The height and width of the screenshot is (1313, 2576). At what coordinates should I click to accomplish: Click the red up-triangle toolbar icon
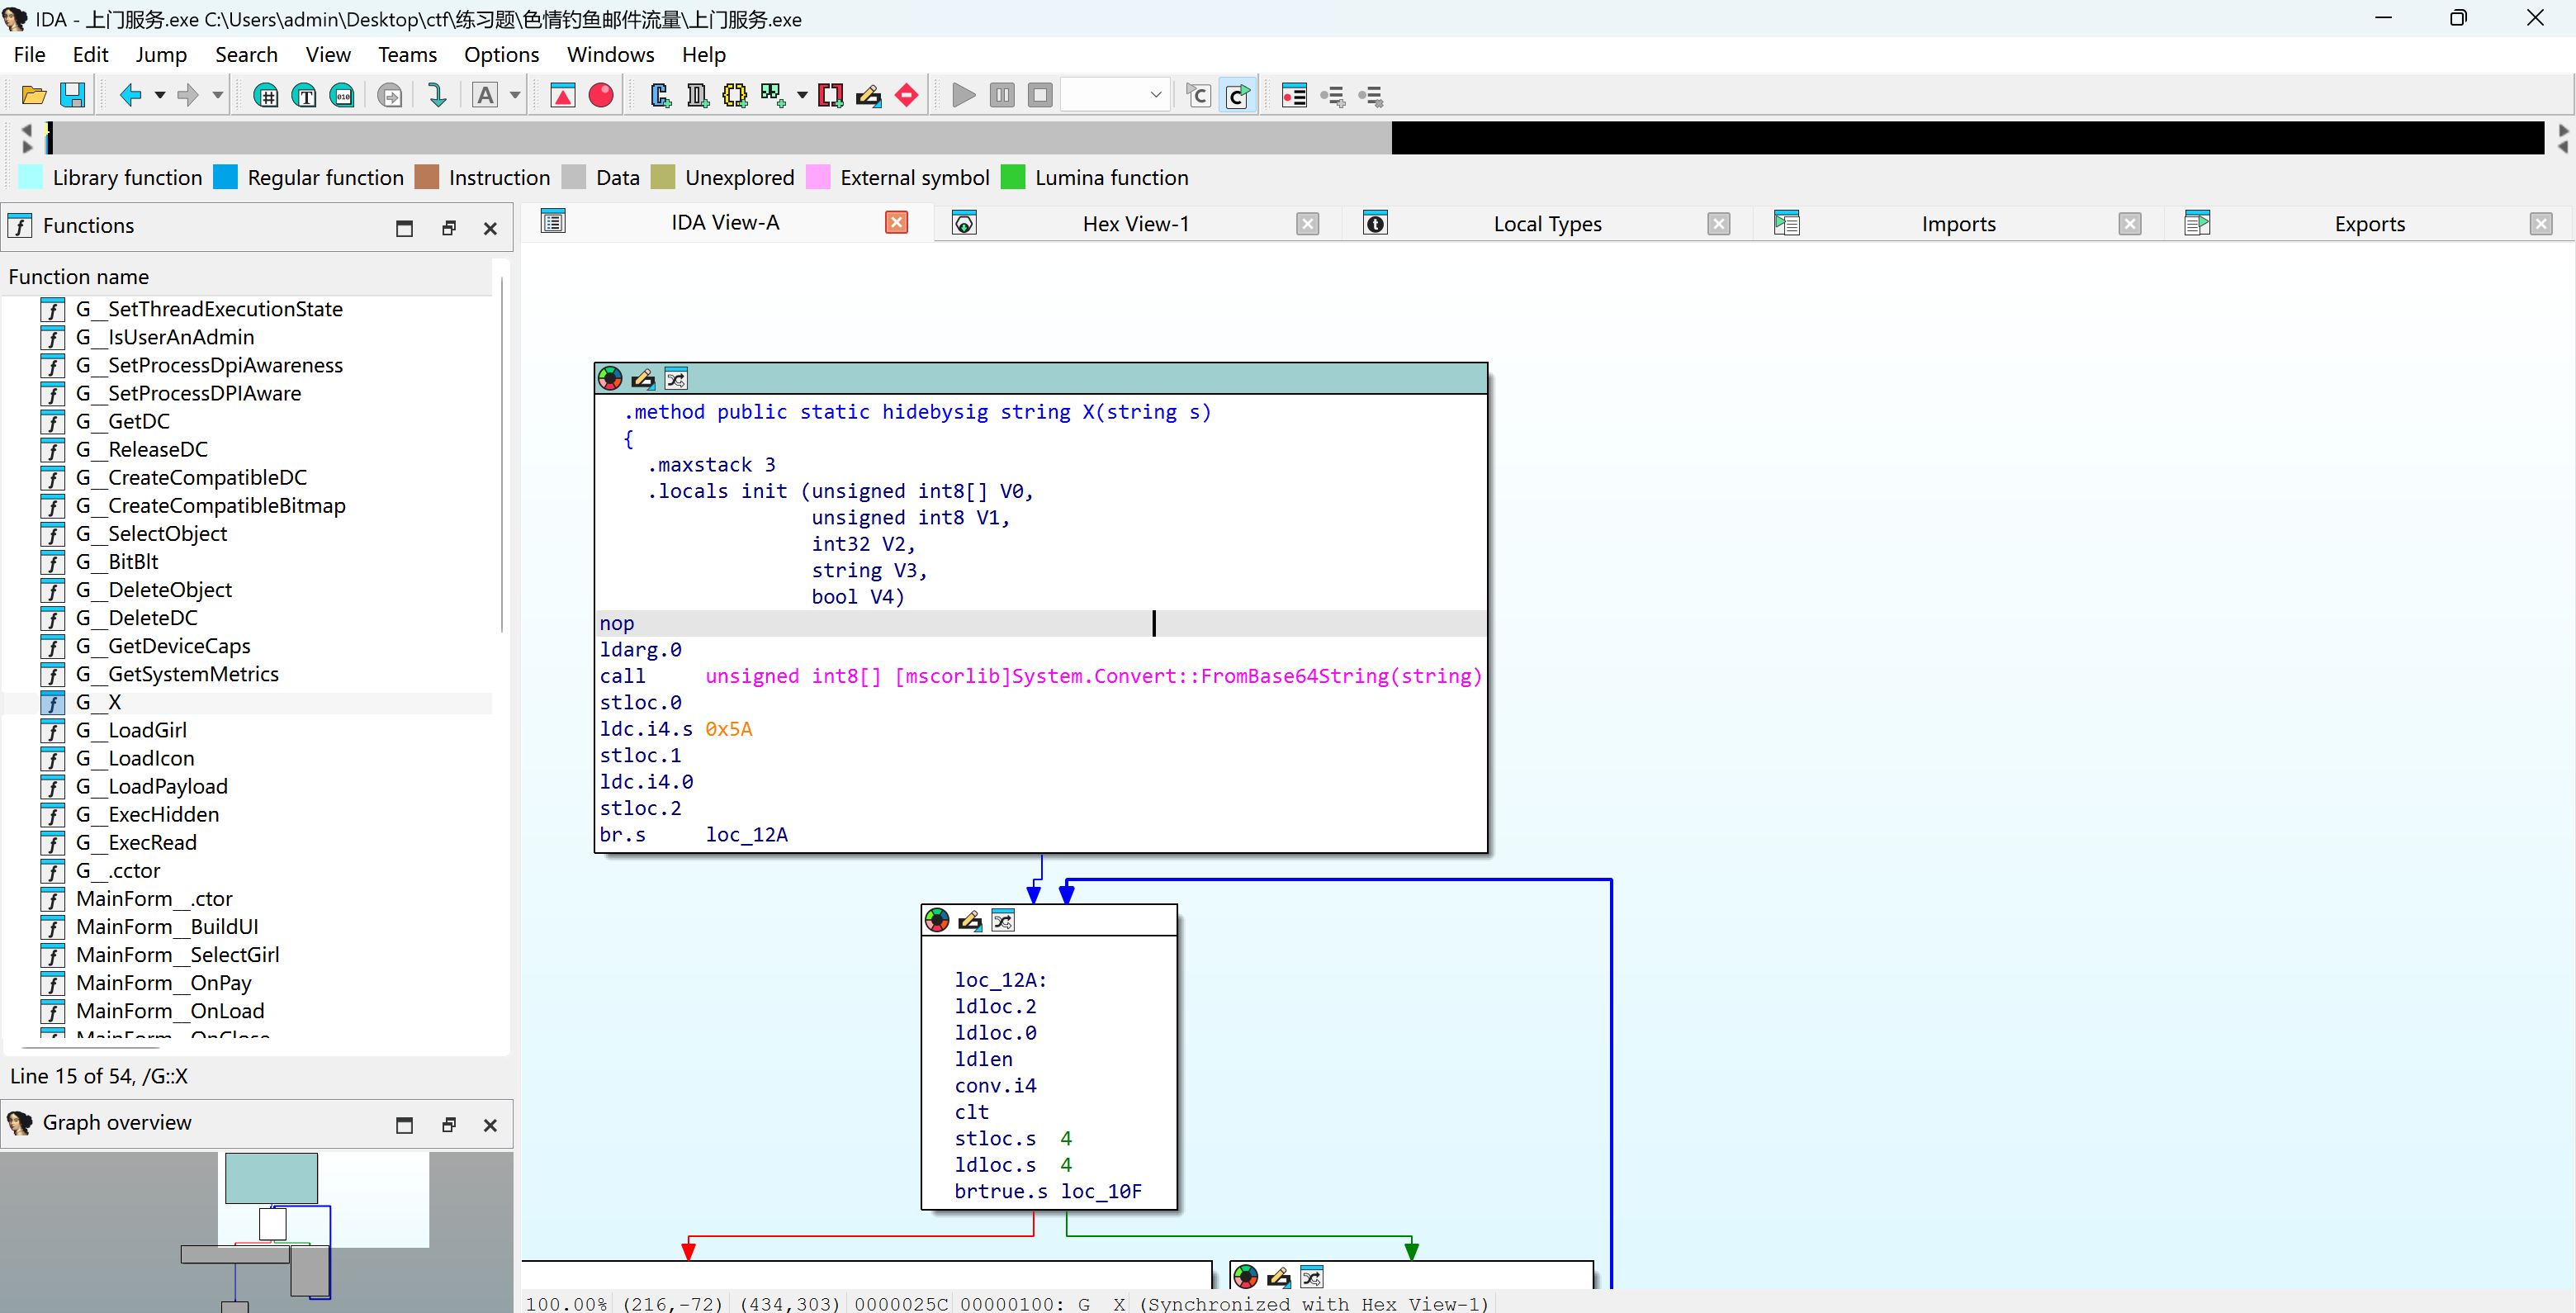[x=563, y=96]
